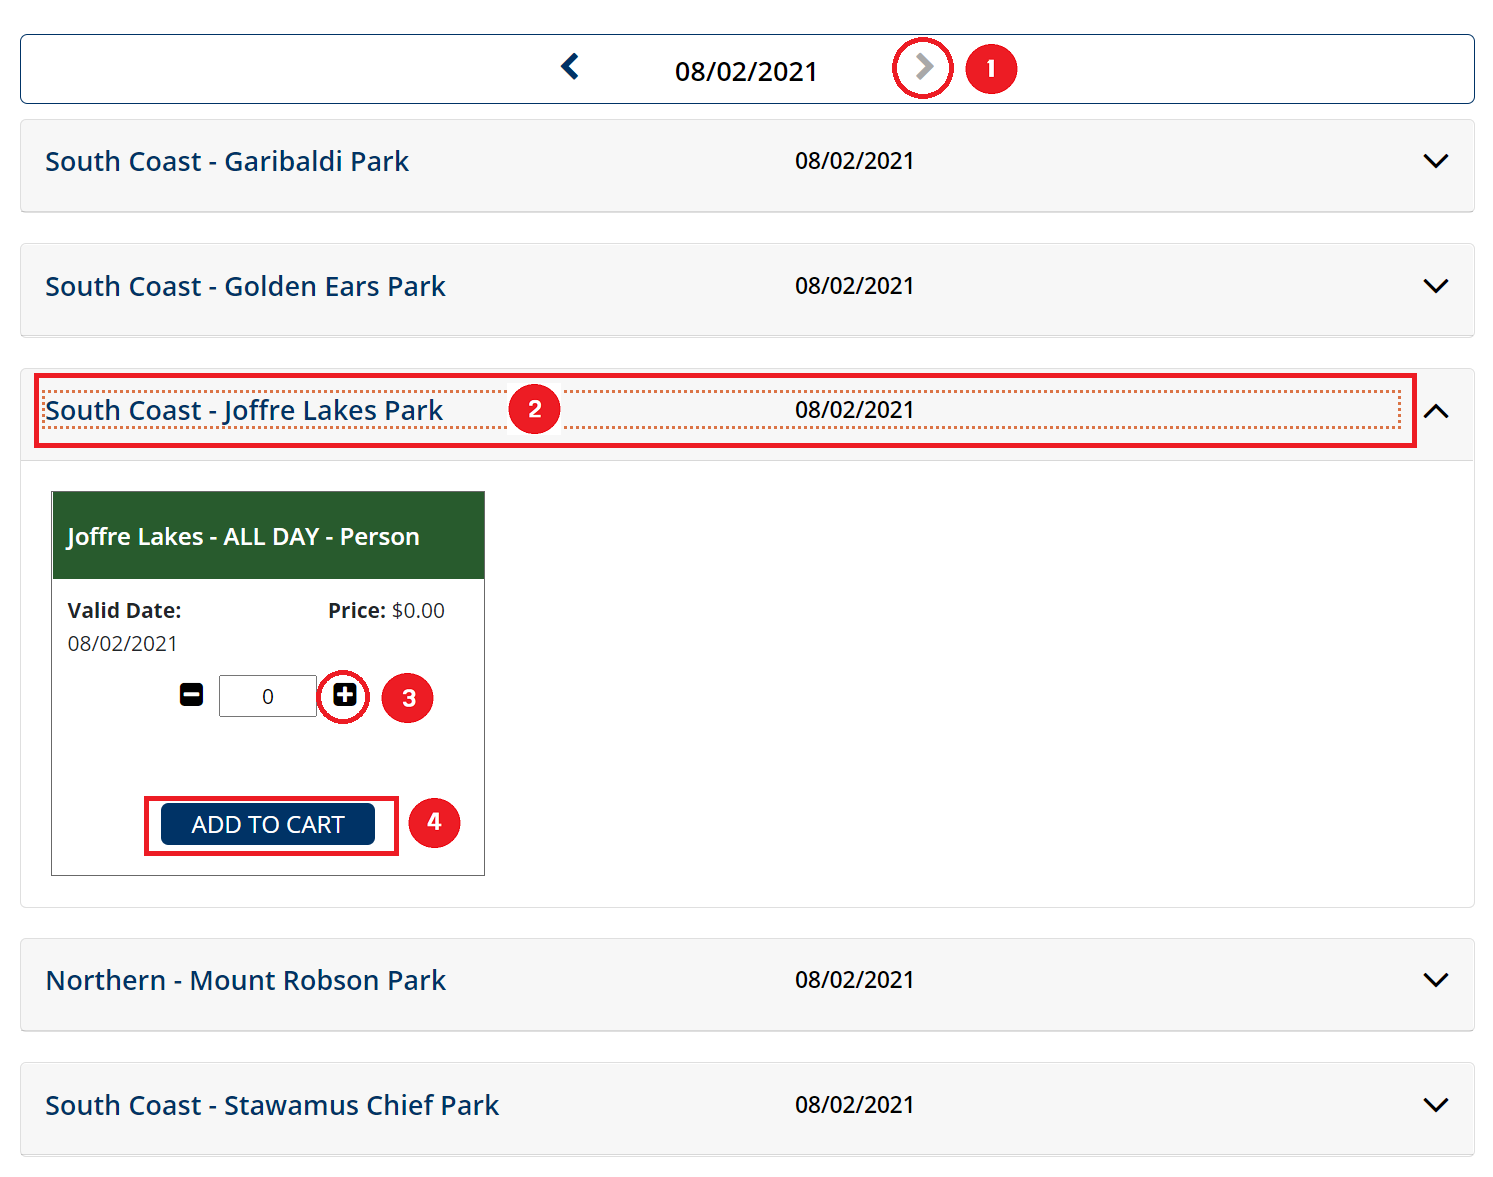1493x1177 pixels.
Task: Collapse the Joffre Lakes Park section arrow
Action: (1435, 411)
